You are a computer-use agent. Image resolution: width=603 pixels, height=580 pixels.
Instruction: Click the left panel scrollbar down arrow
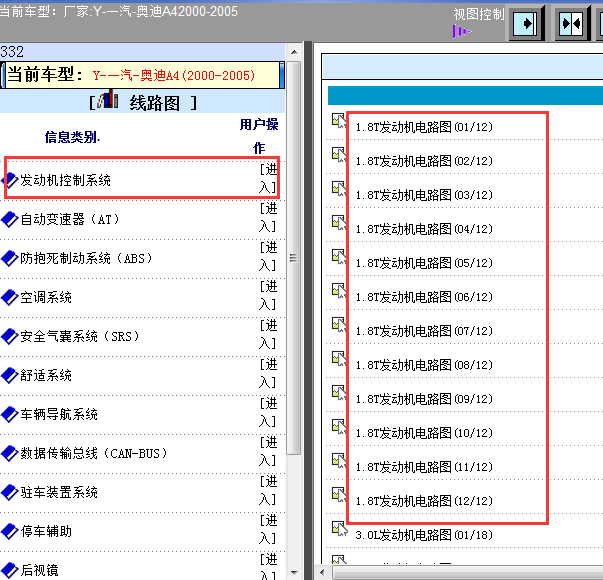point(294,573)
